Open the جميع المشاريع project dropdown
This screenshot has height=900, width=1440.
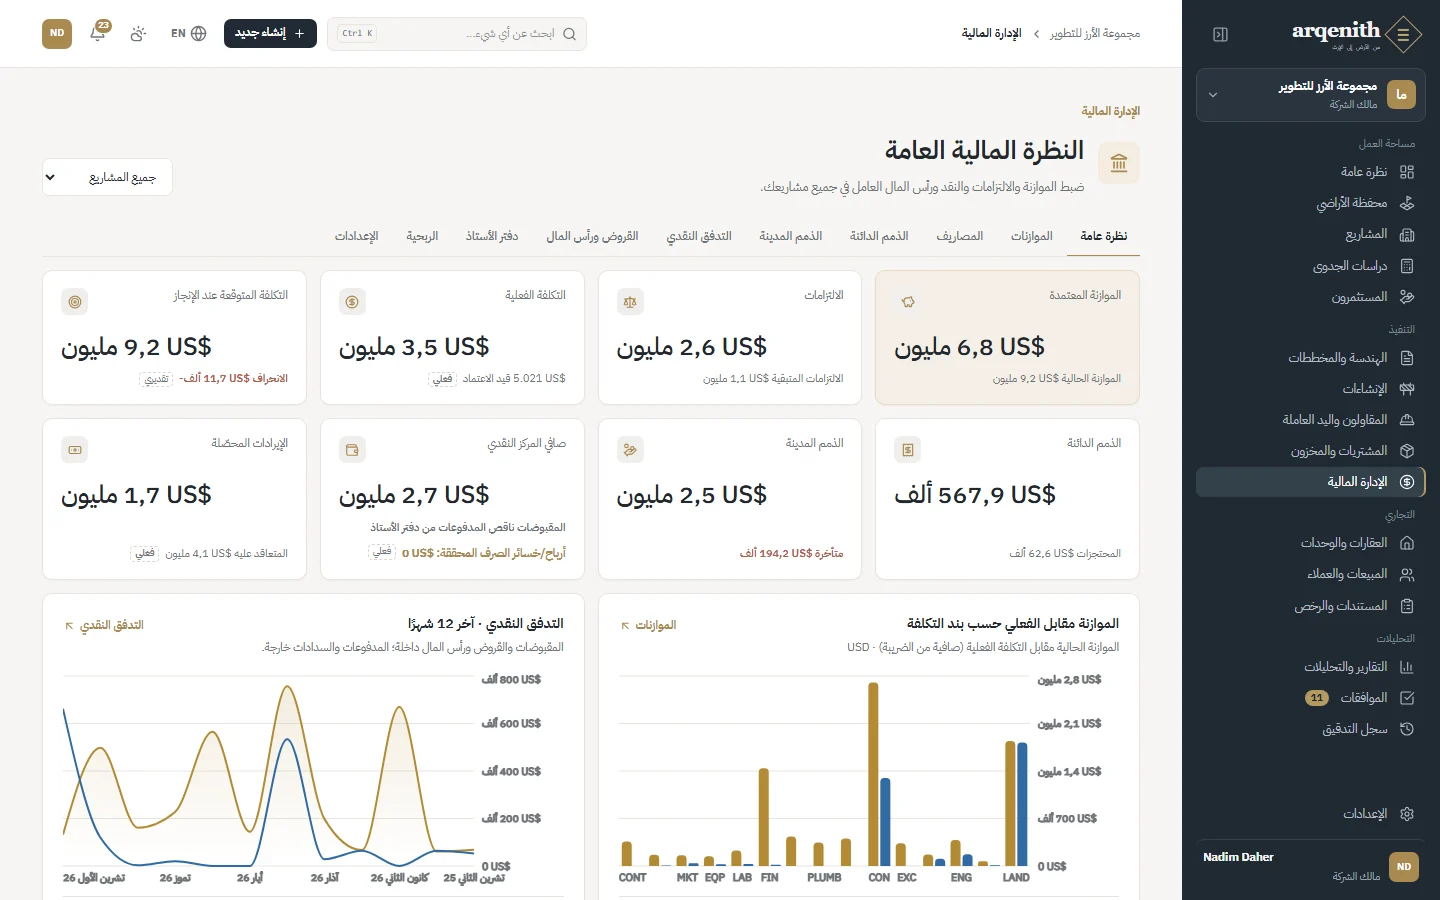[107, 177]
